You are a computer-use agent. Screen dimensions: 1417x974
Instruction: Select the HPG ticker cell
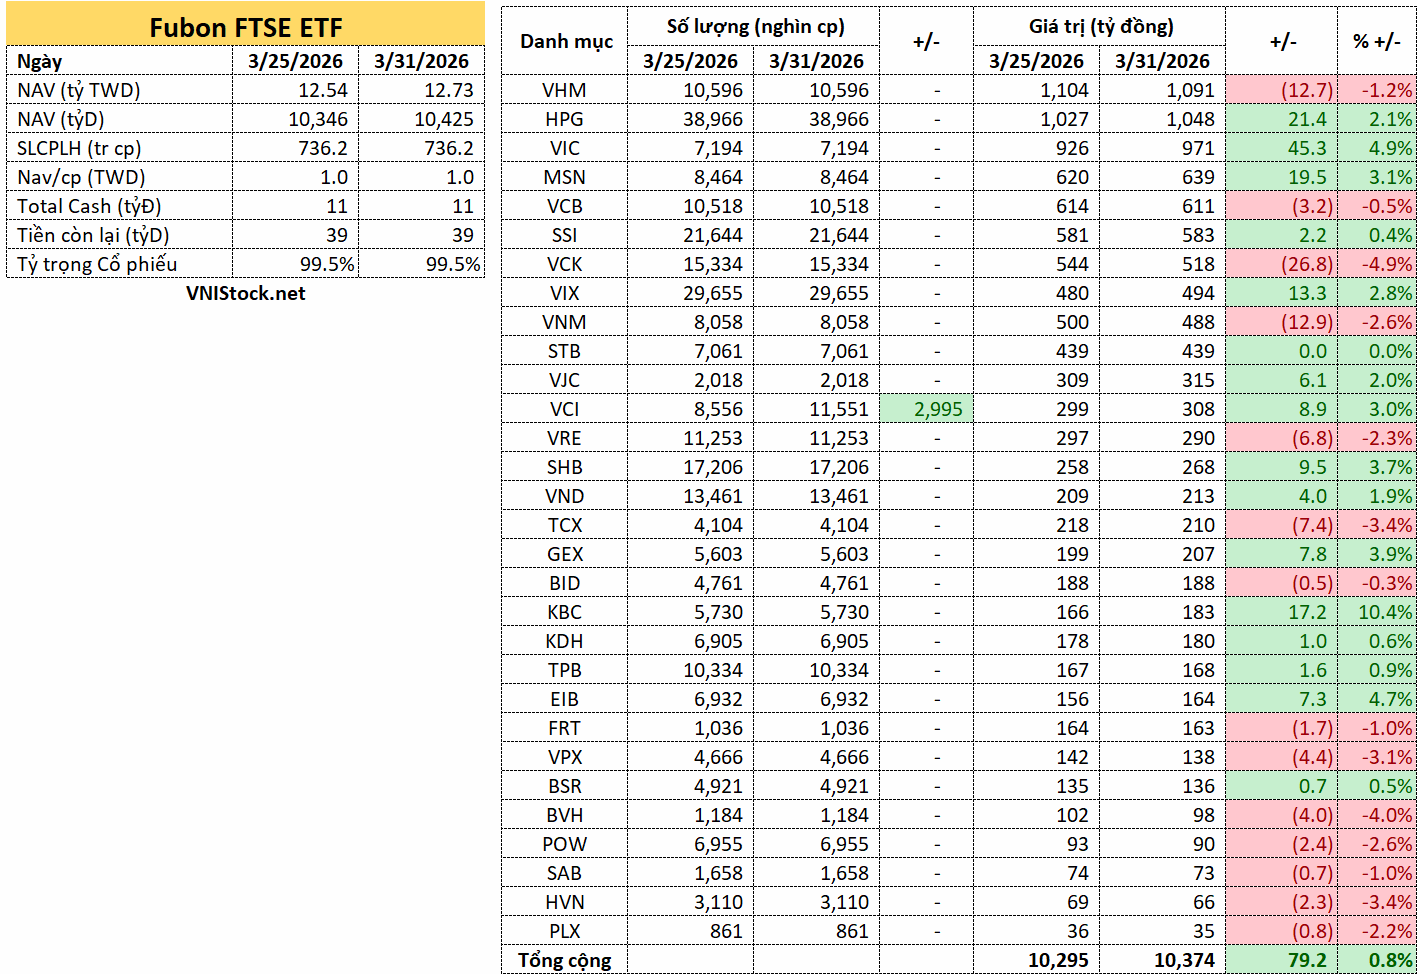(564, 119)
